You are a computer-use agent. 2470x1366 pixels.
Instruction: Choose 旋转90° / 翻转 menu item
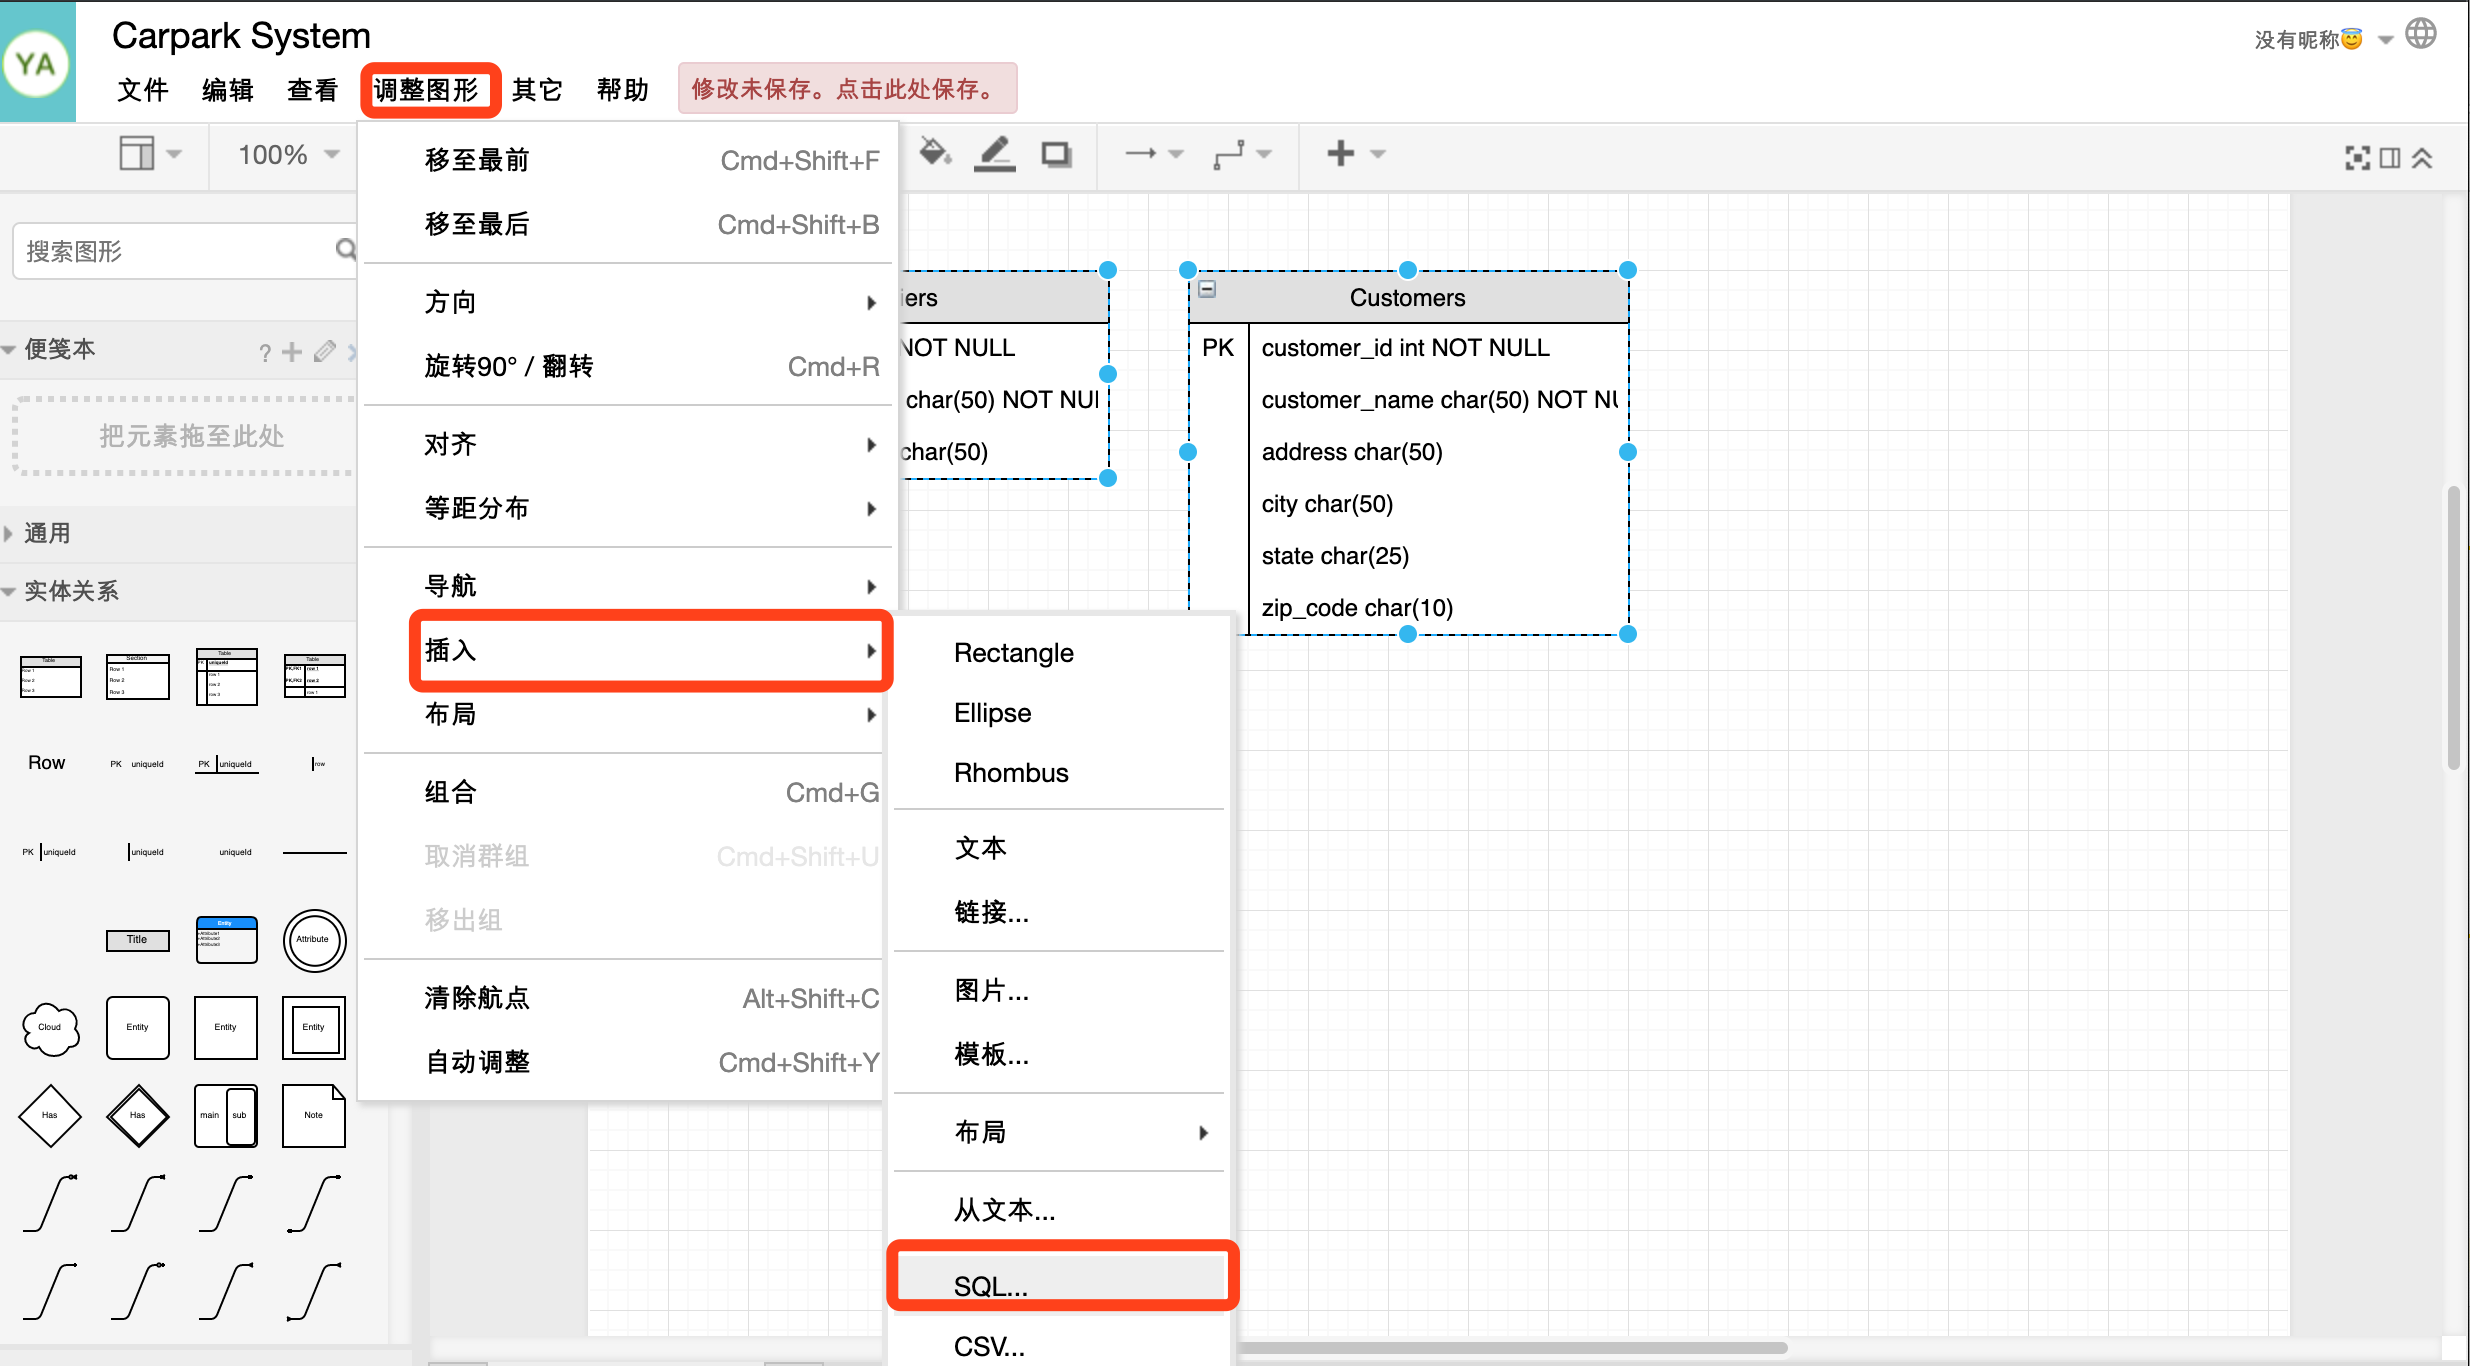(628, 366)
